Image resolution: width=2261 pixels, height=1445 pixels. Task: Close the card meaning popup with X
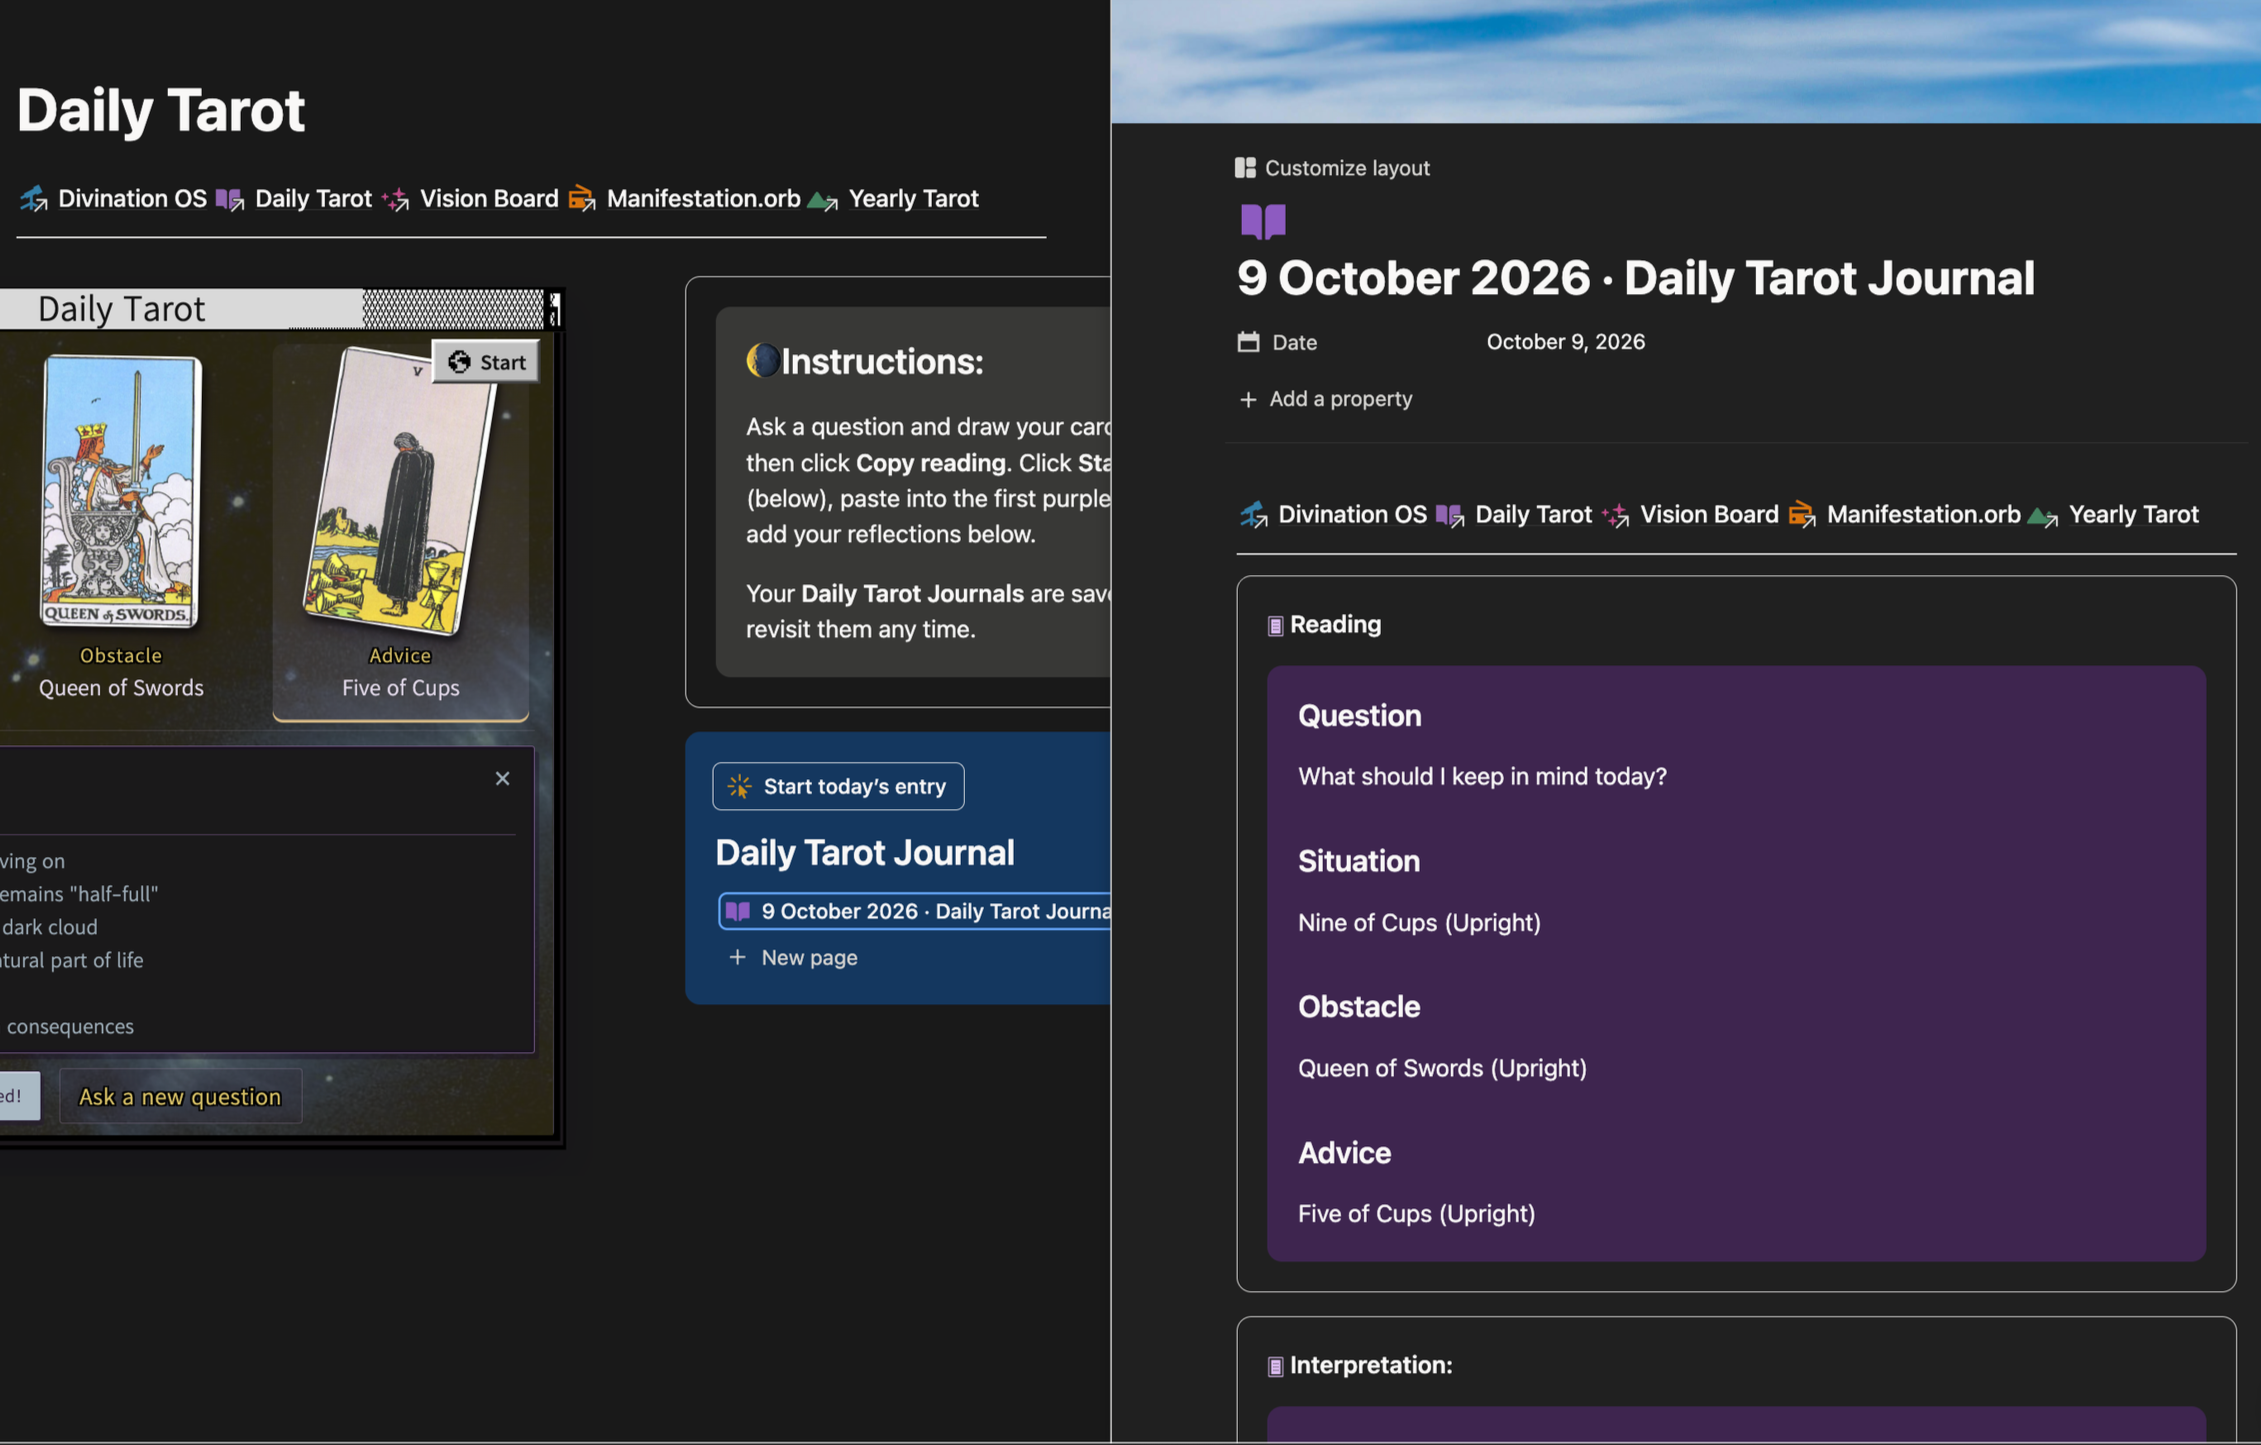pos(502,778)
